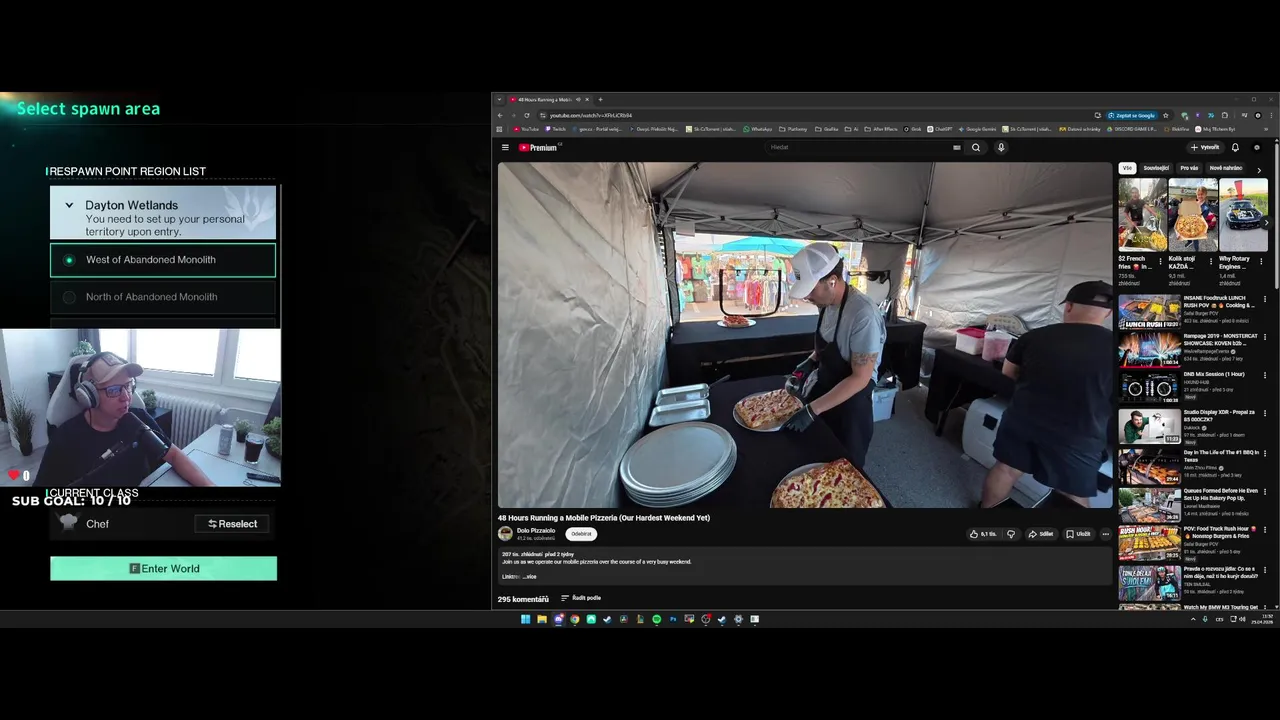The image size is (1280, 720).
Task: Bookmark the page with the star icon
Action: pos(1165,115)
